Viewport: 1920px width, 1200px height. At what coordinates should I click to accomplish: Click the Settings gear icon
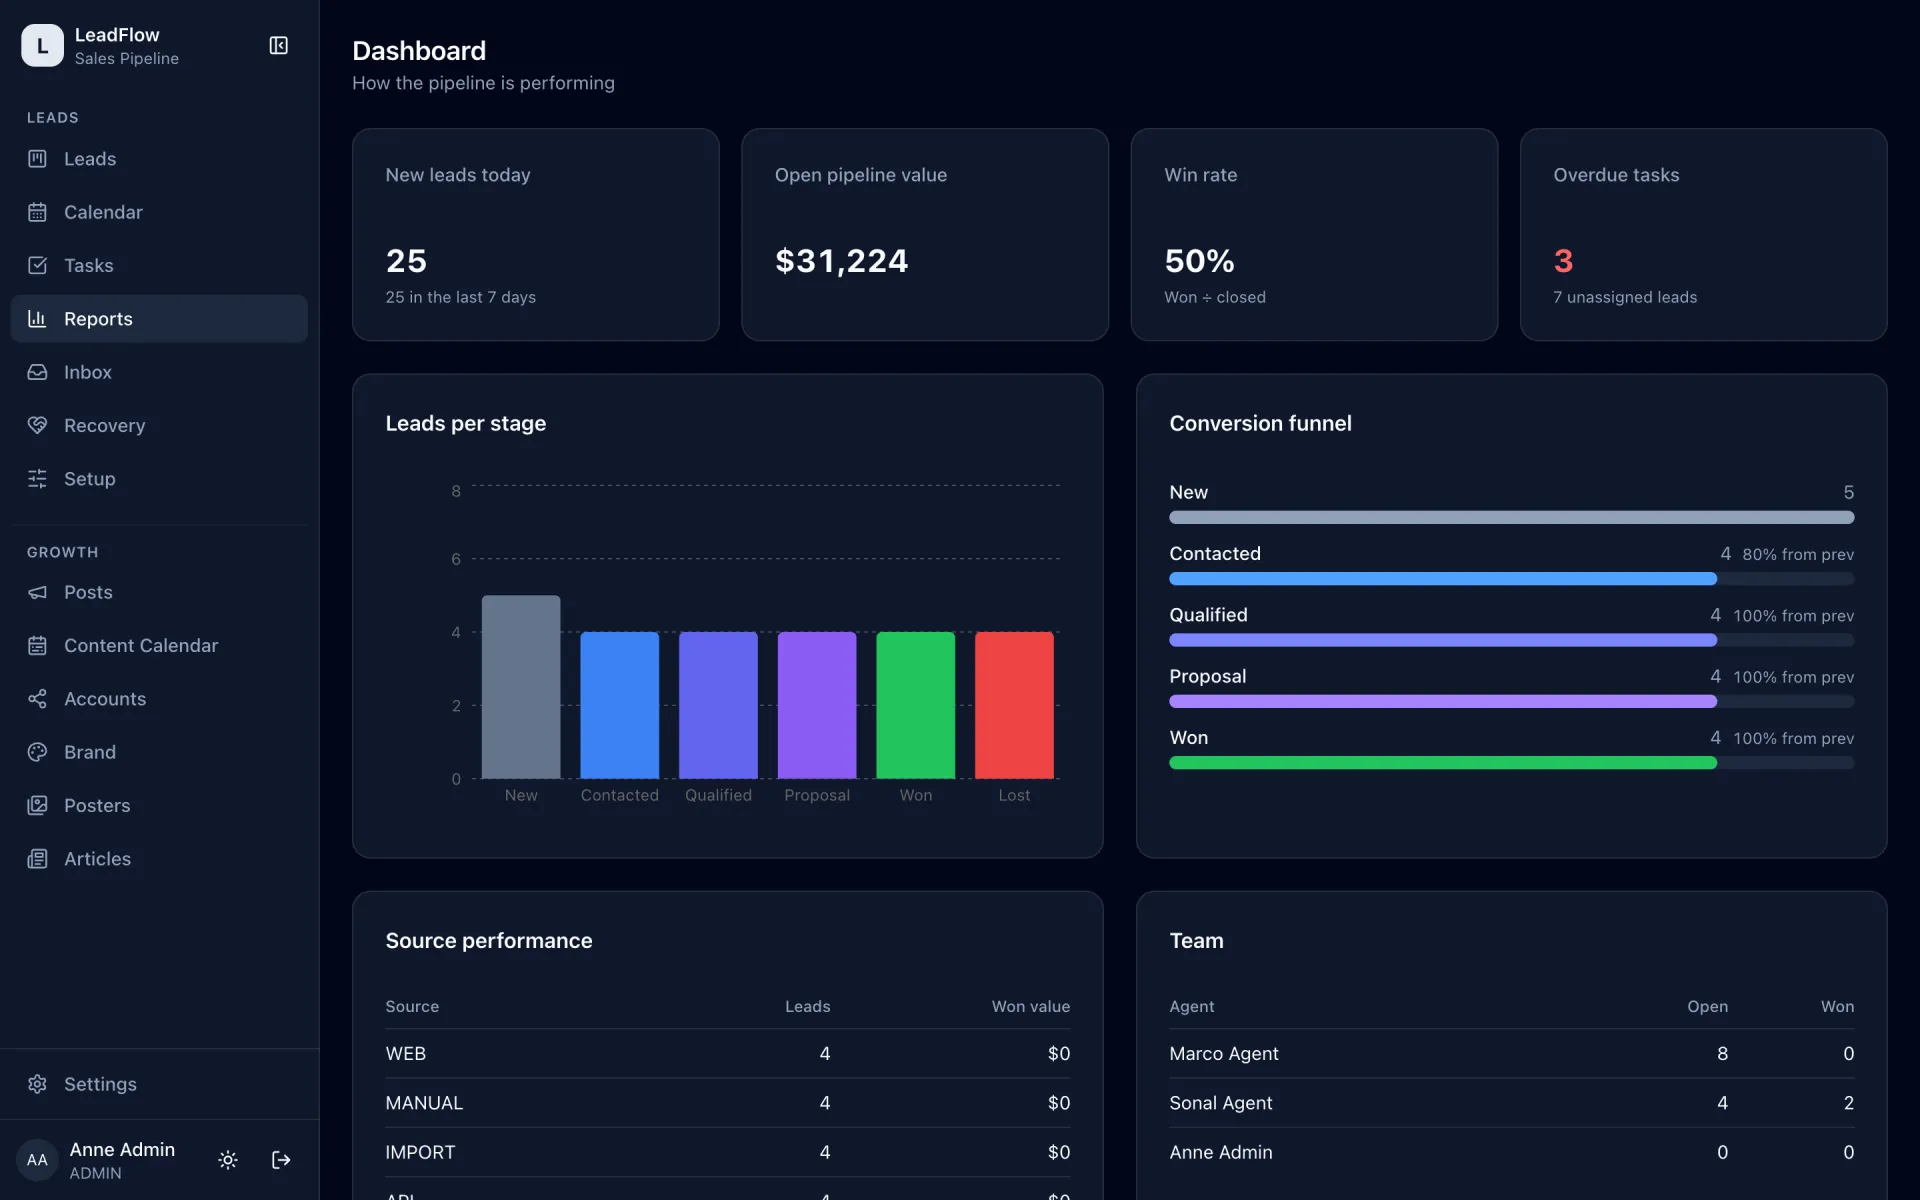tap(37, 1084)
